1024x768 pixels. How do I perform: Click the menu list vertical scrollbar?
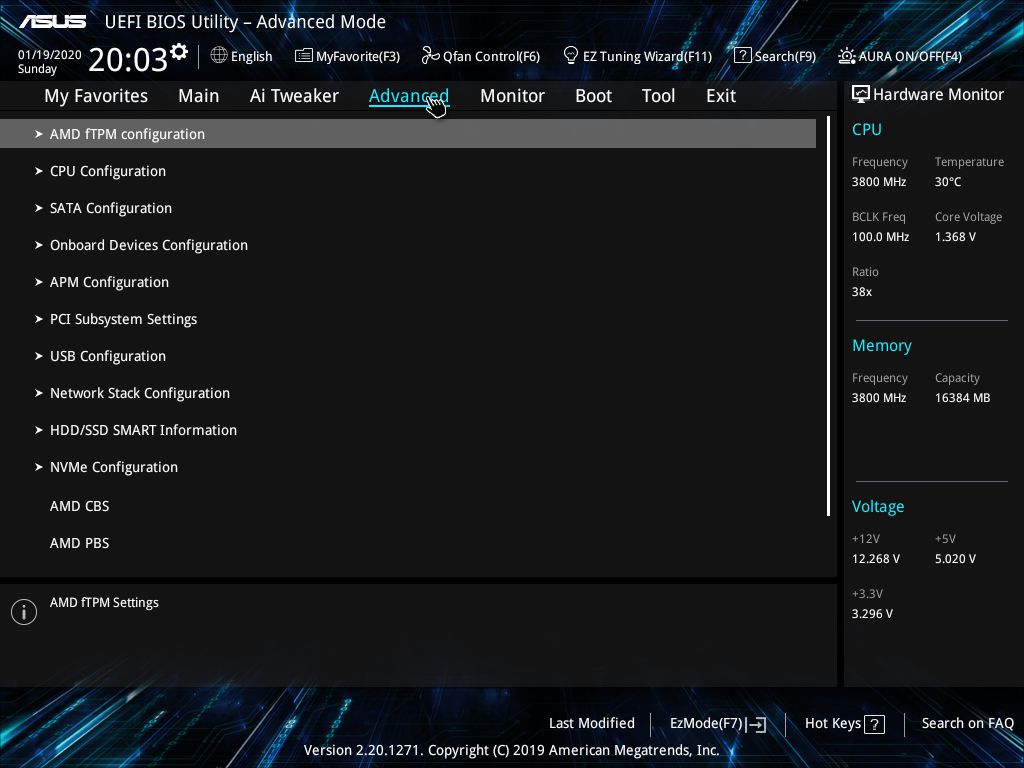828,316
